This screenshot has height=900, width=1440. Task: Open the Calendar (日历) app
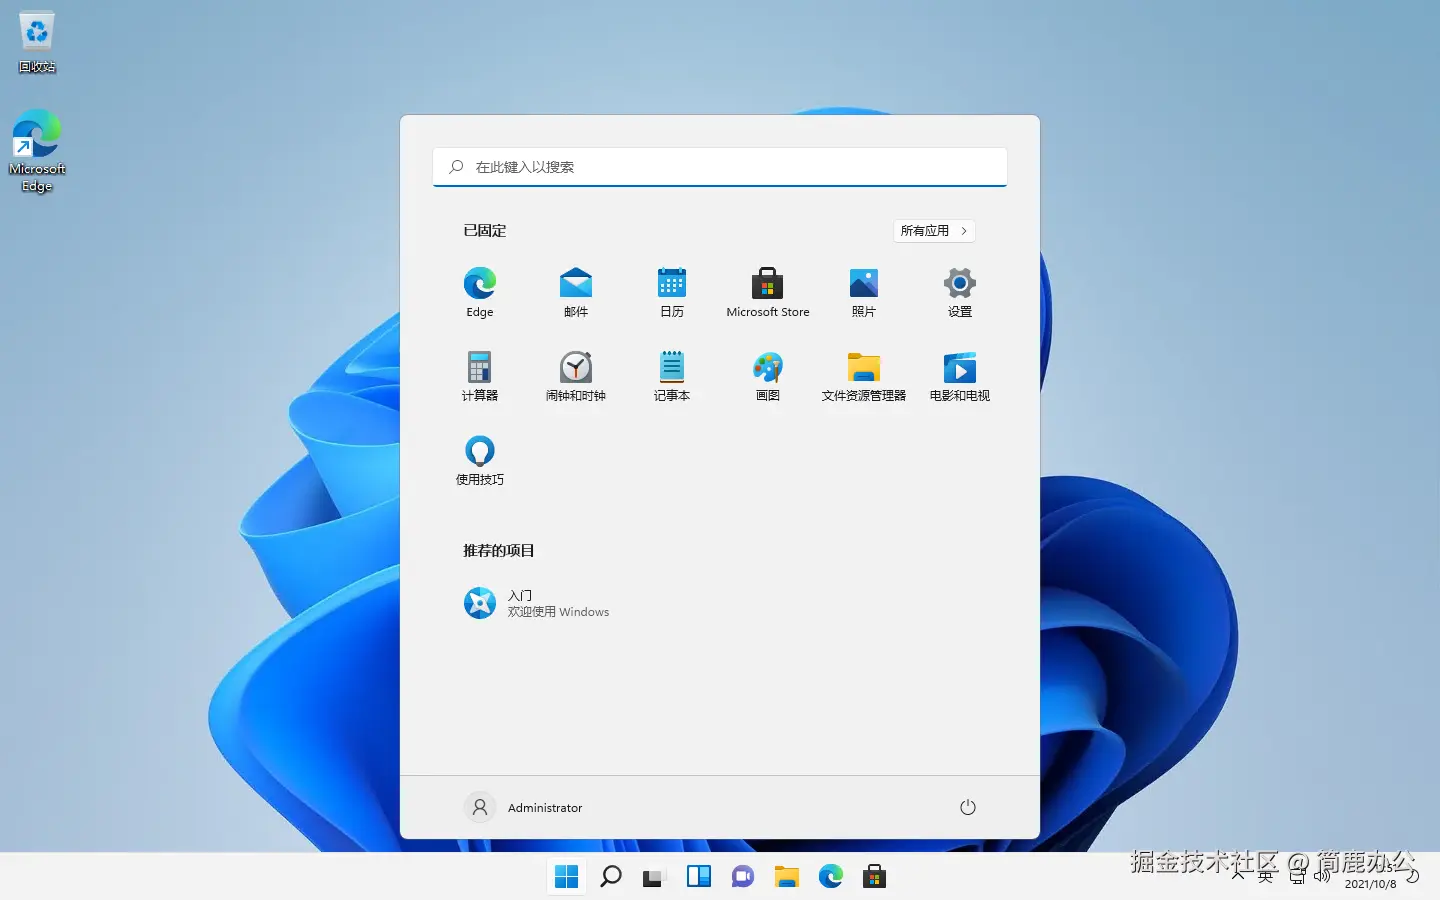pyautogui.click(x=671, y=292)
